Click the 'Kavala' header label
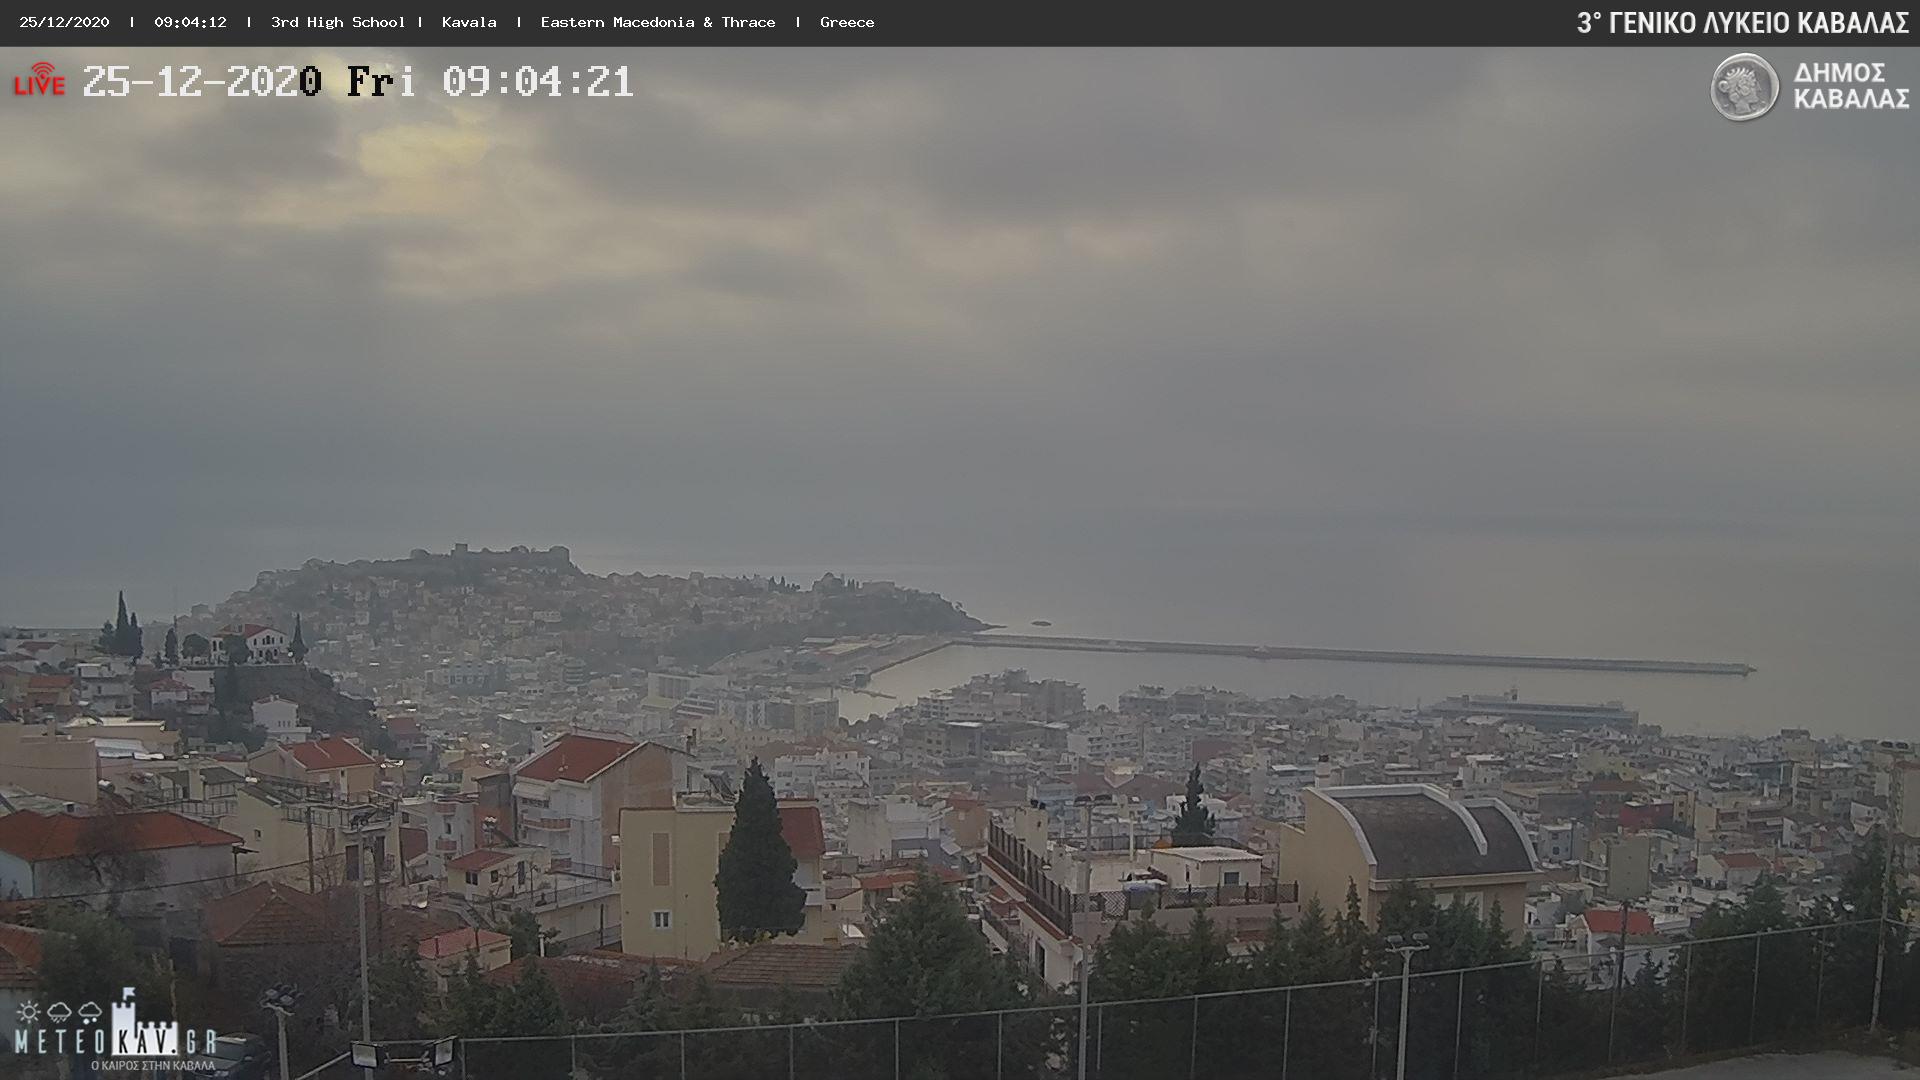 (x=469, y=22)
